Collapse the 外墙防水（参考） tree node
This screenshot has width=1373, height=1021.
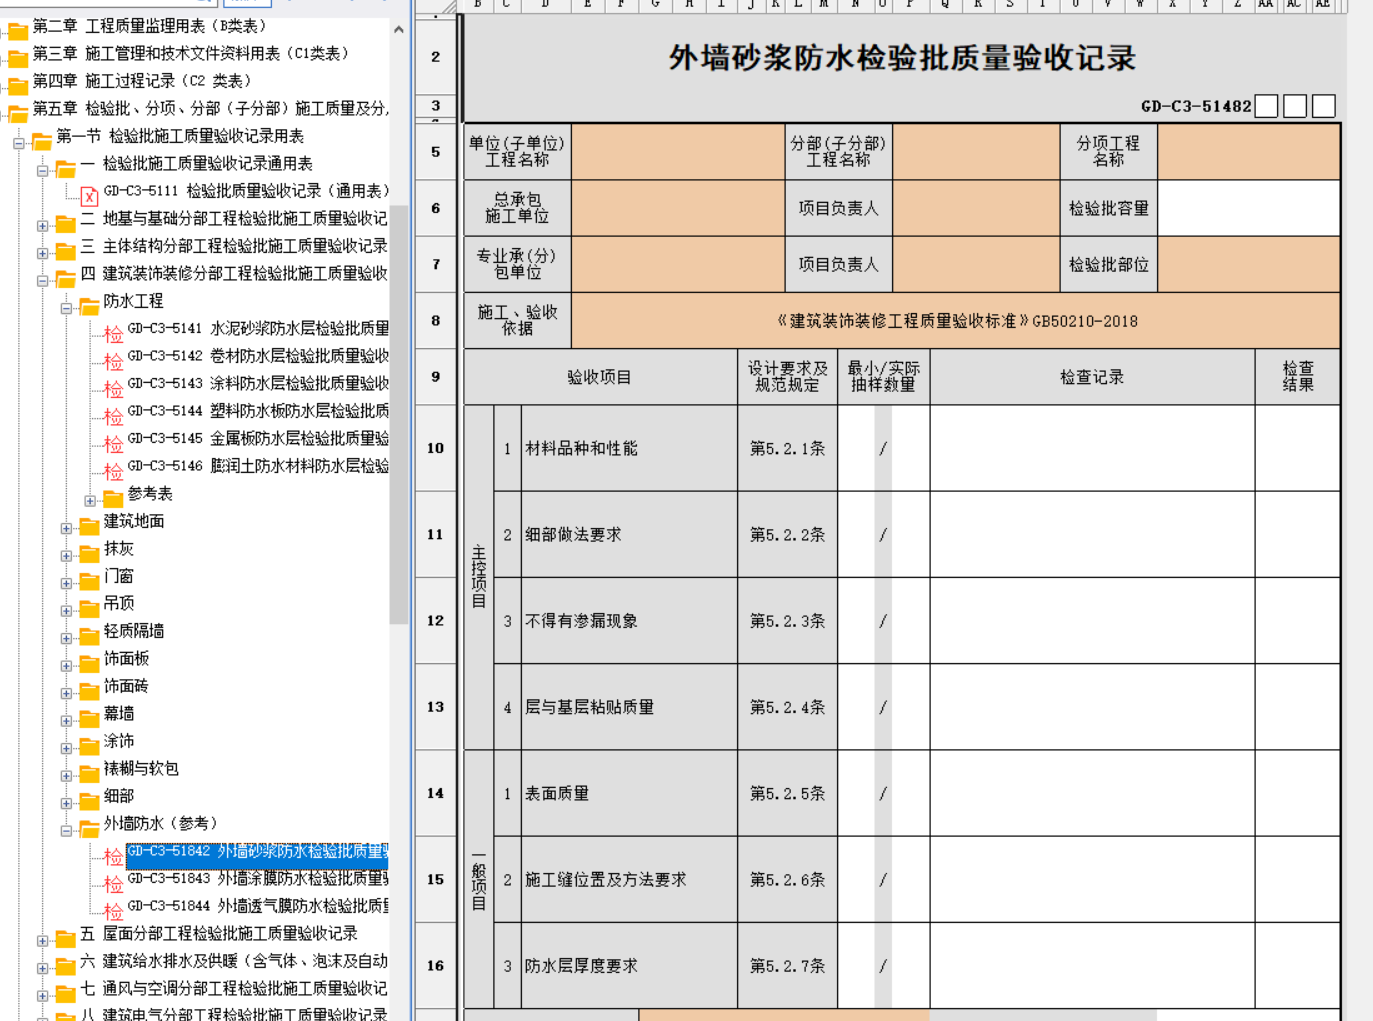point(66,830)
